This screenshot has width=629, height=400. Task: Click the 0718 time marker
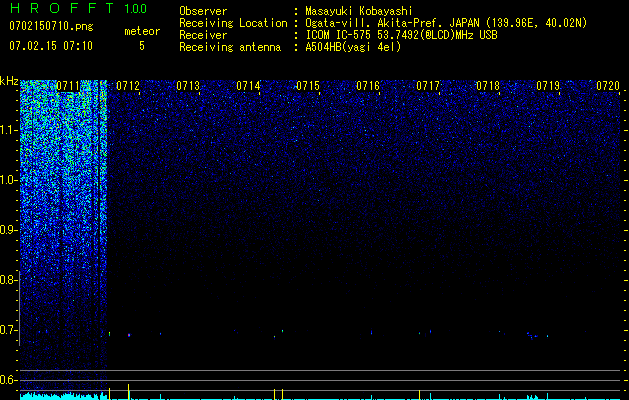(x=488, y=86)
